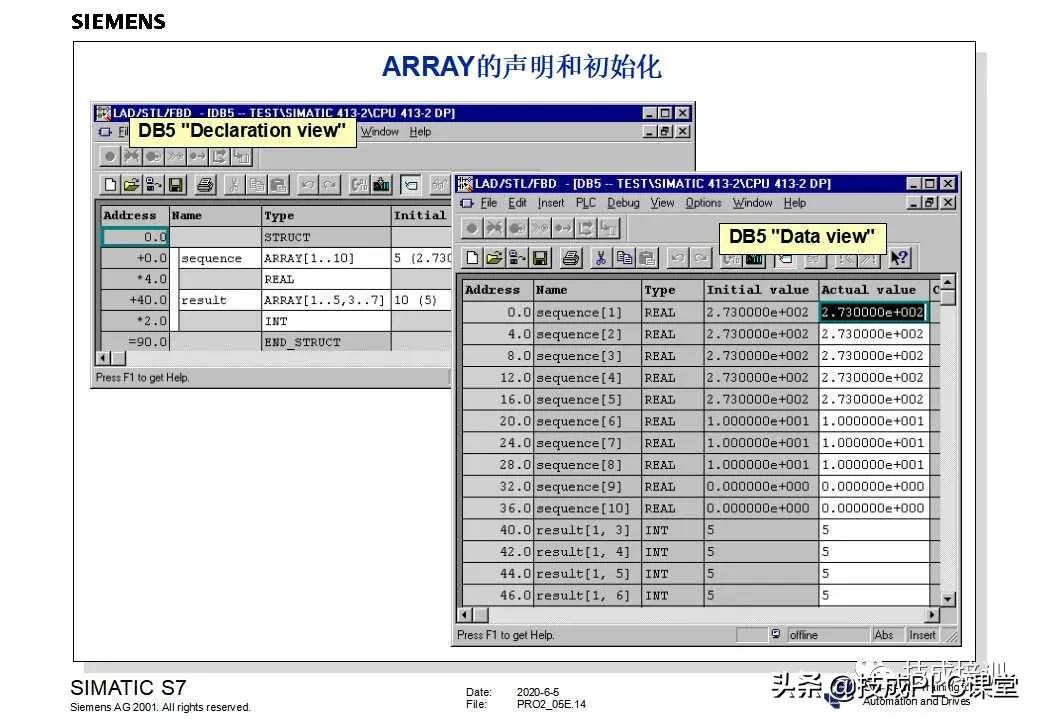Open Help menu in Declaration view window

pyautogui.click(x=420, y=131)
